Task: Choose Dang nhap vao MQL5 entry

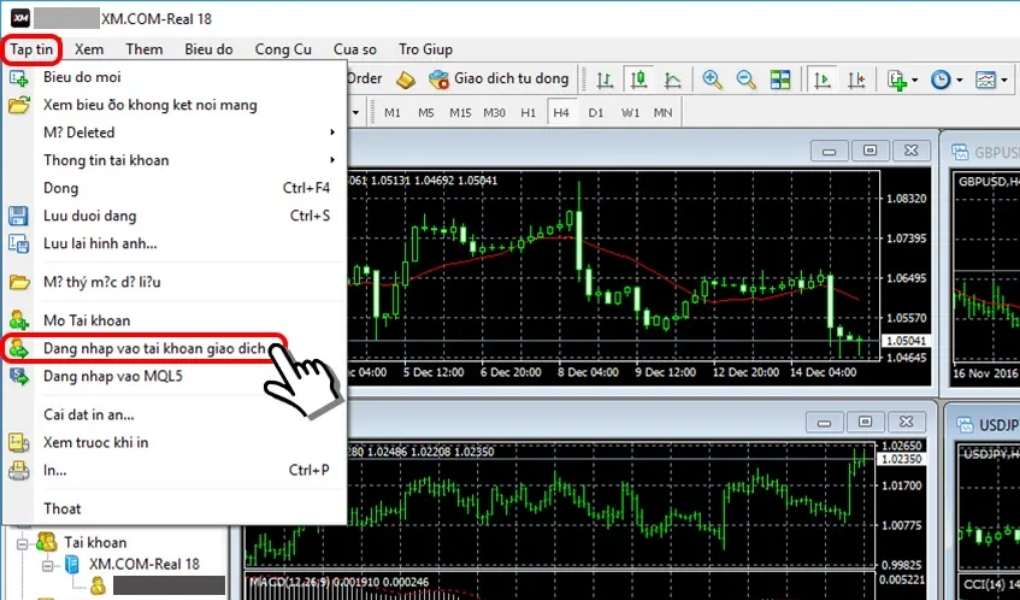Action: pyautogui.click(x=174, y=376)
